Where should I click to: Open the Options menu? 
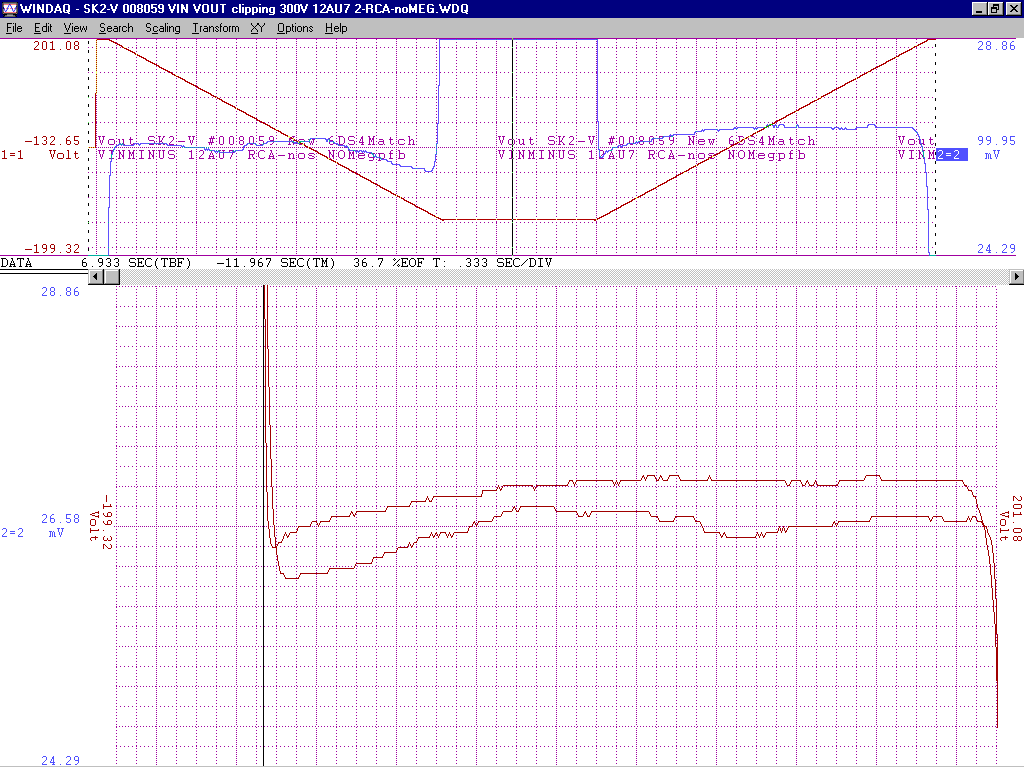295,28
